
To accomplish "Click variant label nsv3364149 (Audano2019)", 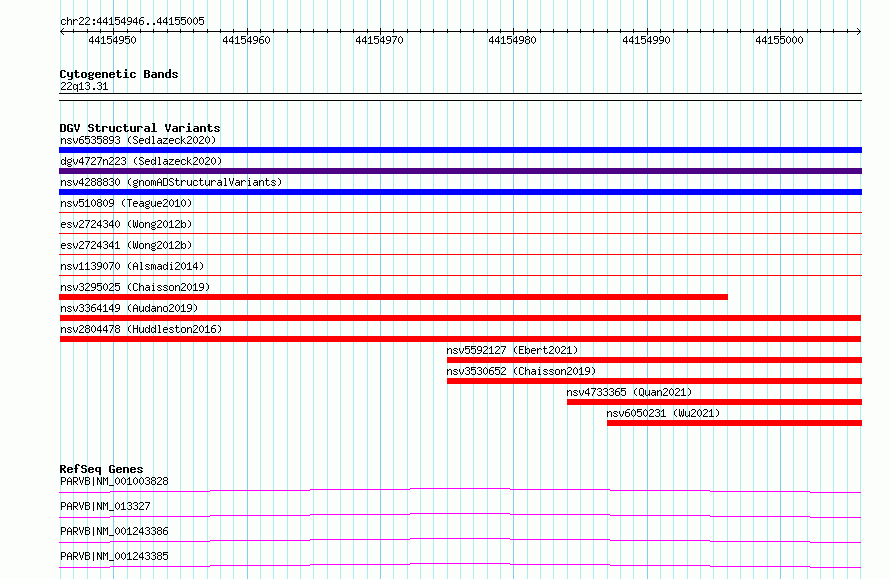I will point(129,308).
